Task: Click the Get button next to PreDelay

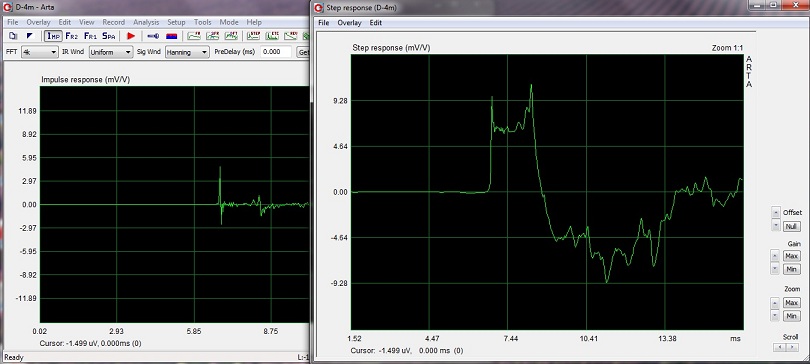Action: coord(303,52)
